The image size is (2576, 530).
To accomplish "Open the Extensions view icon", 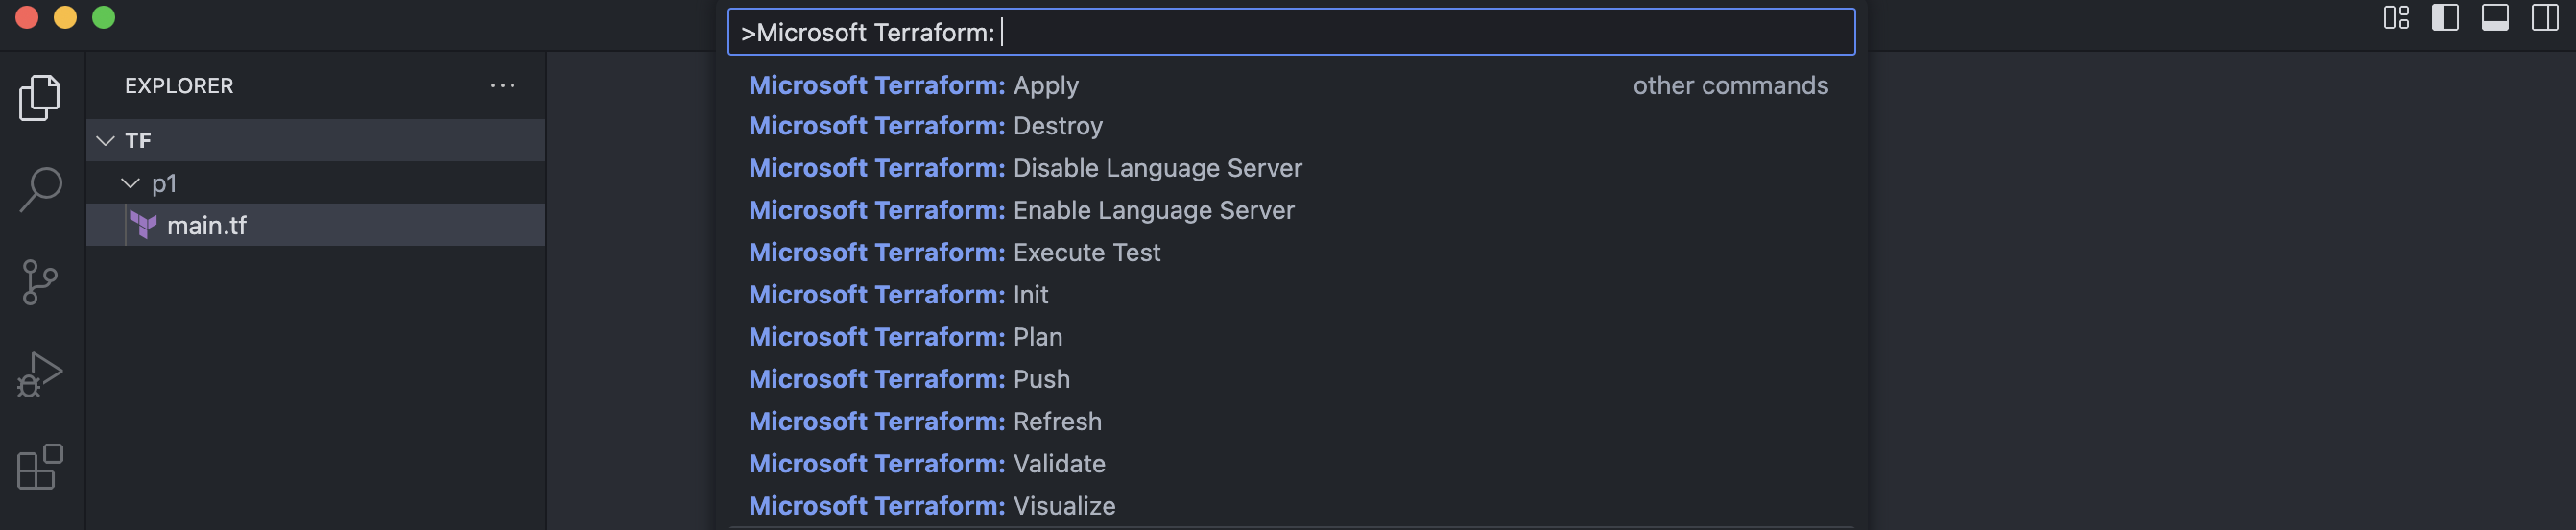I will 40,467.
